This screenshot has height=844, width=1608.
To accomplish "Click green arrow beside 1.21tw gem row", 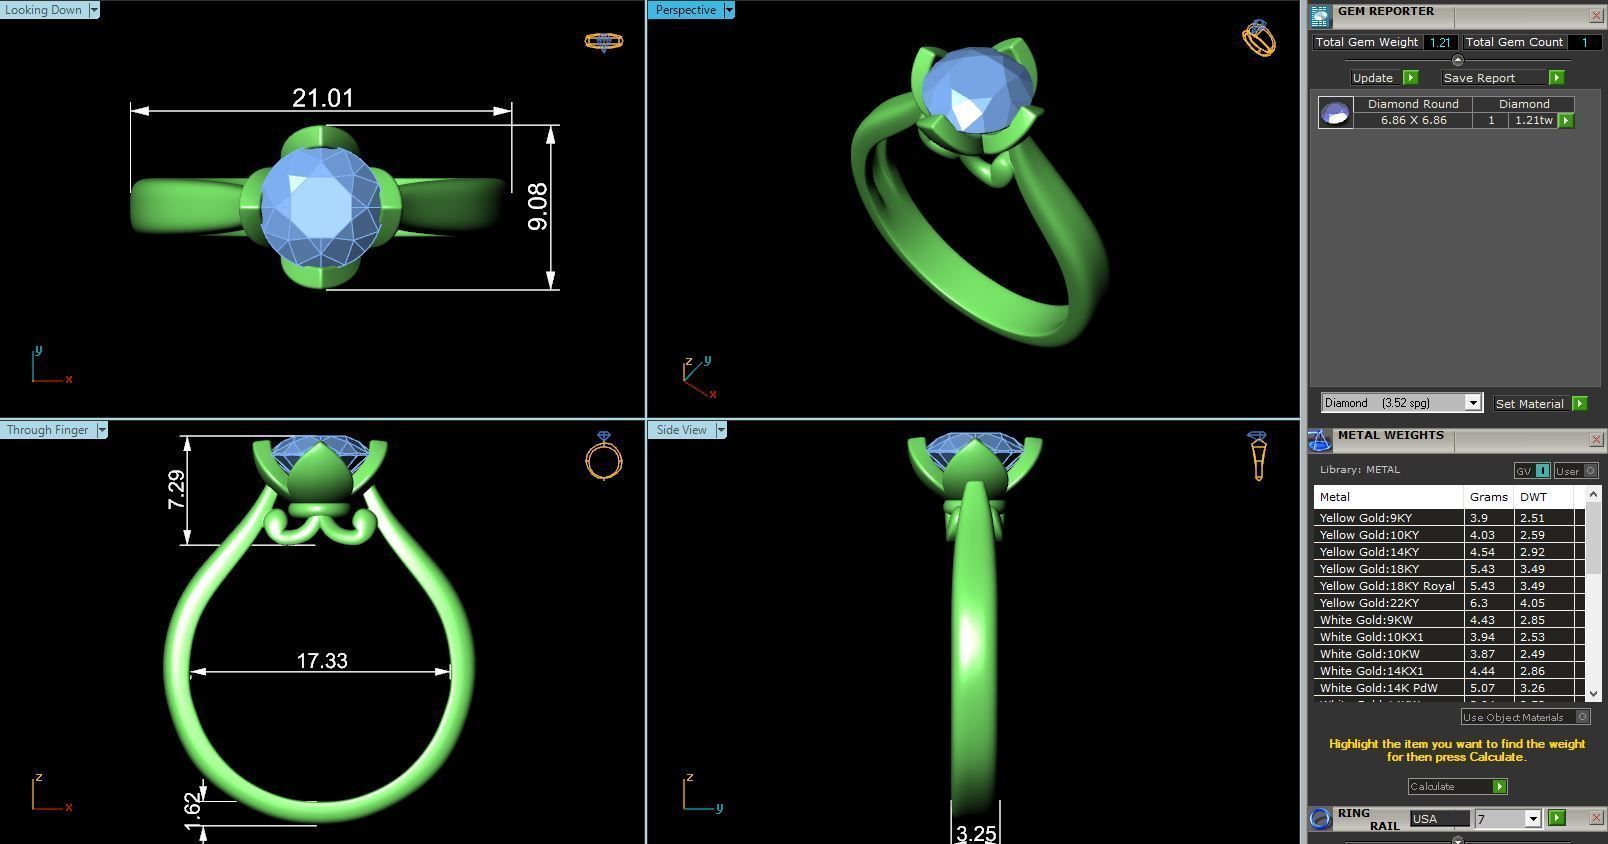I will point(1566,120).
